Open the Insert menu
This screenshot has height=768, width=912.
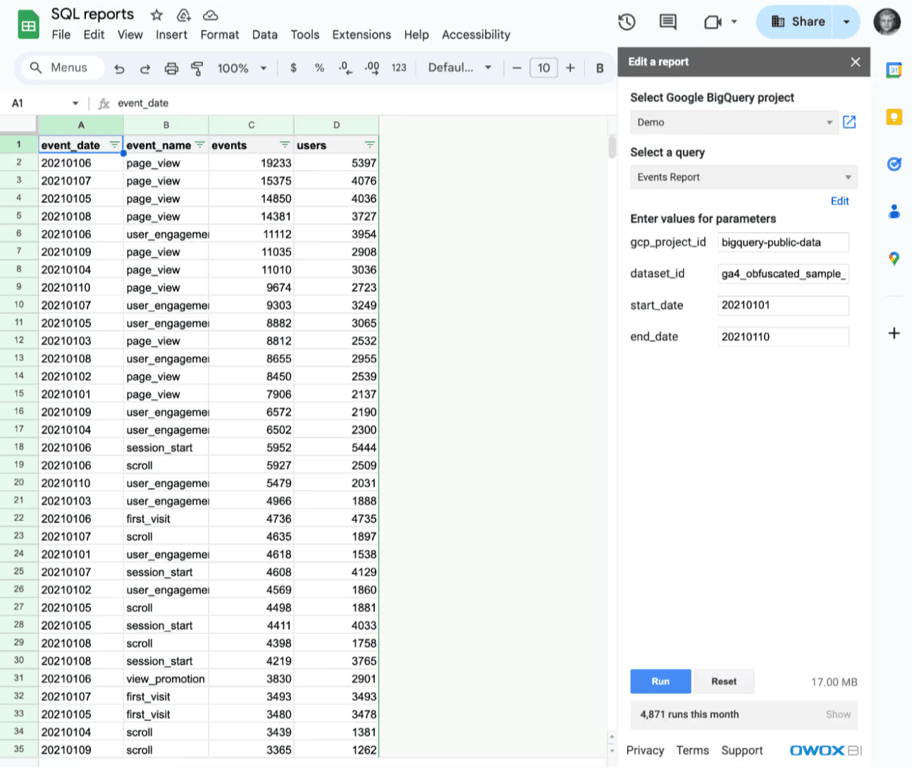[172, 35]
